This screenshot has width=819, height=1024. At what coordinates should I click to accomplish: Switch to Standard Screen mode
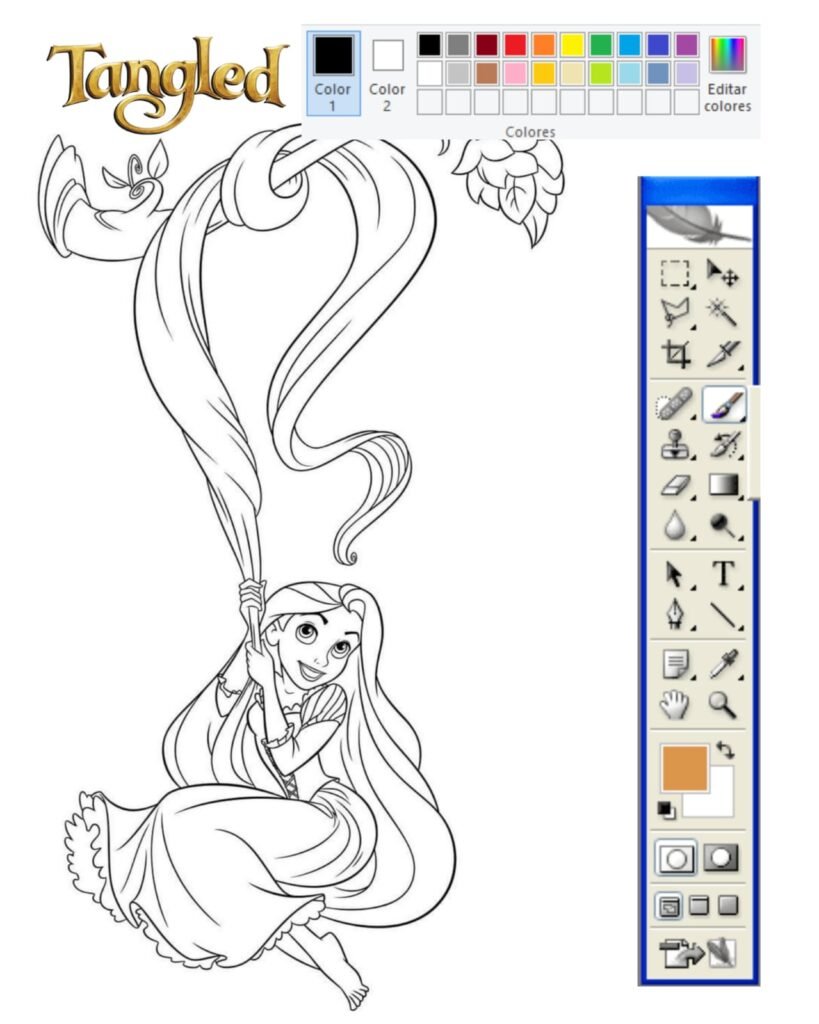click(669, 906)
